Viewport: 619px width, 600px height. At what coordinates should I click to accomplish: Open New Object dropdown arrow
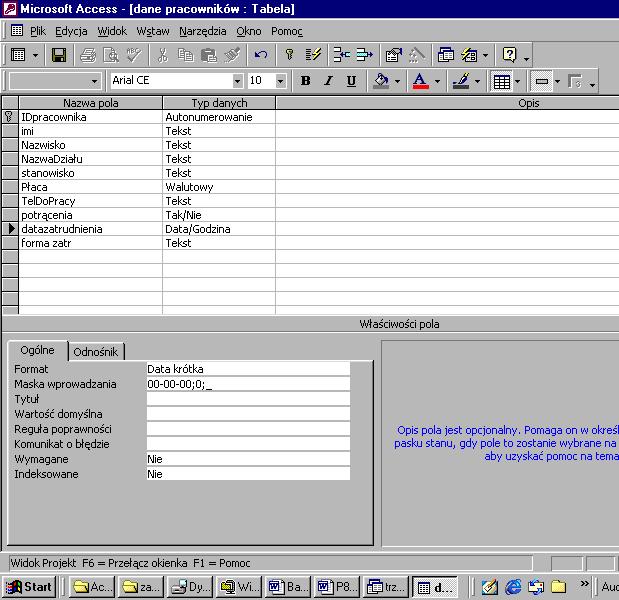(486, 55)
